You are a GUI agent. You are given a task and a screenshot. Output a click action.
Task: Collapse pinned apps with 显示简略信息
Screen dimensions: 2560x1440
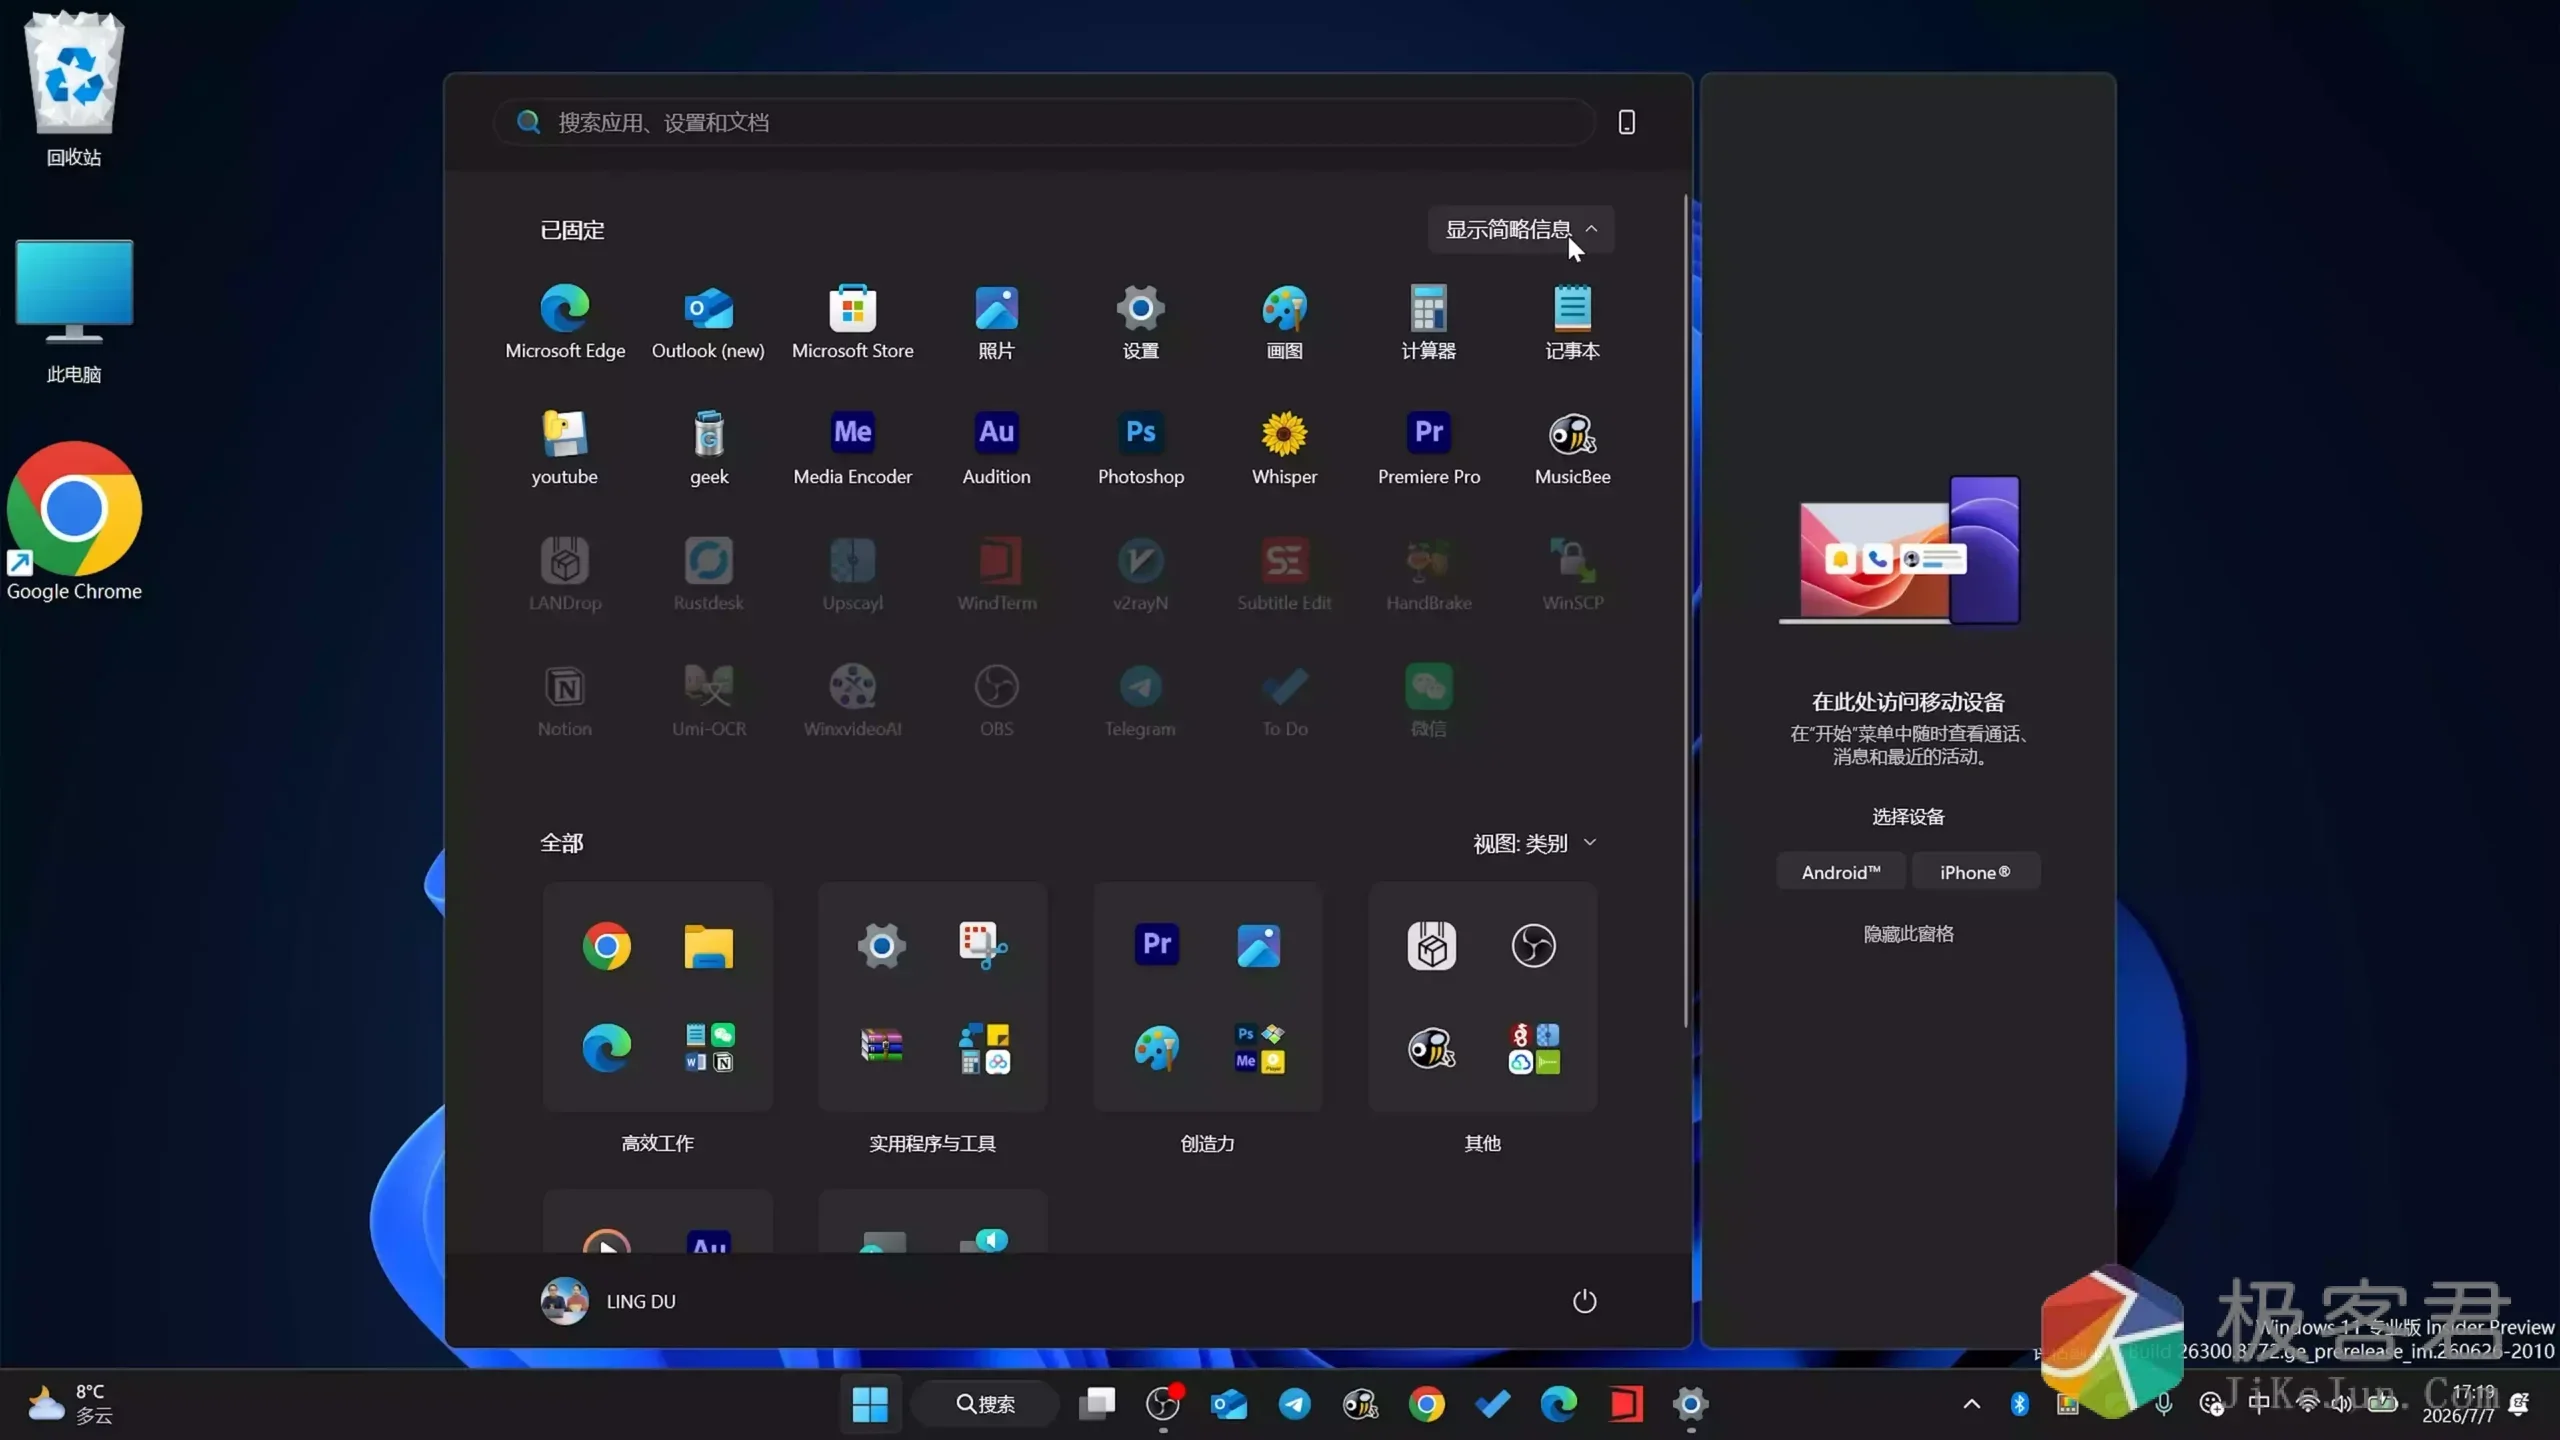(x=1520, y=230)
